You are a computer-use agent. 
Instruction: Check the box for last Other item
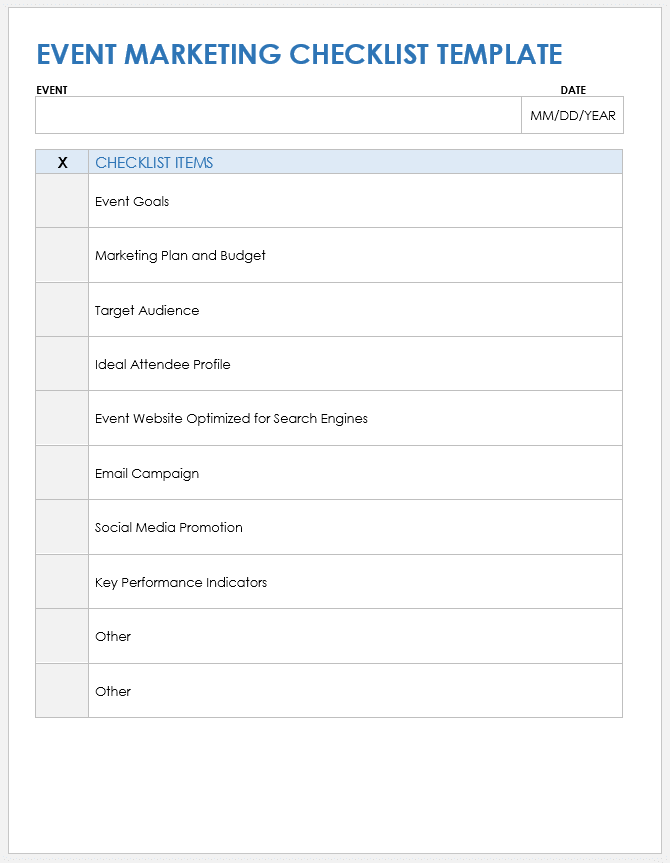coord(62,691)
